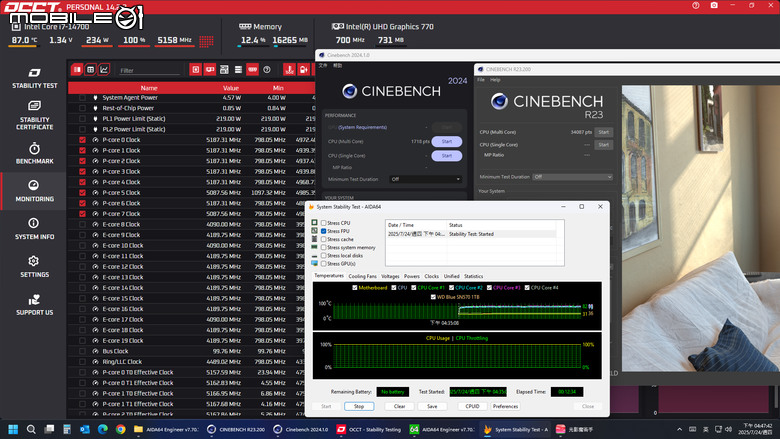Sort OCCT sensors by Name column header
The width and height of the screenshot is (780, 439).
point(149,88)
